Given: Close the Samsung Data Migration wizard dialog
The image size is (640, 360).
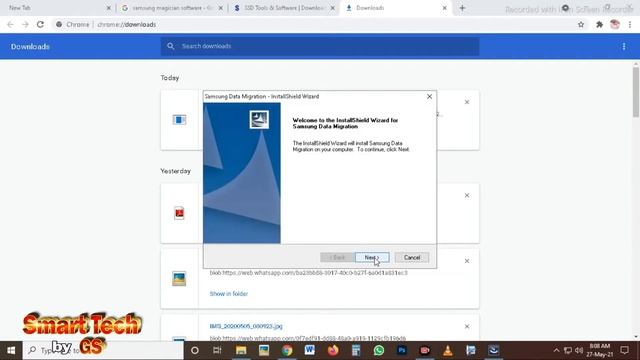Looking at the screenshot, I should (429, 96).
